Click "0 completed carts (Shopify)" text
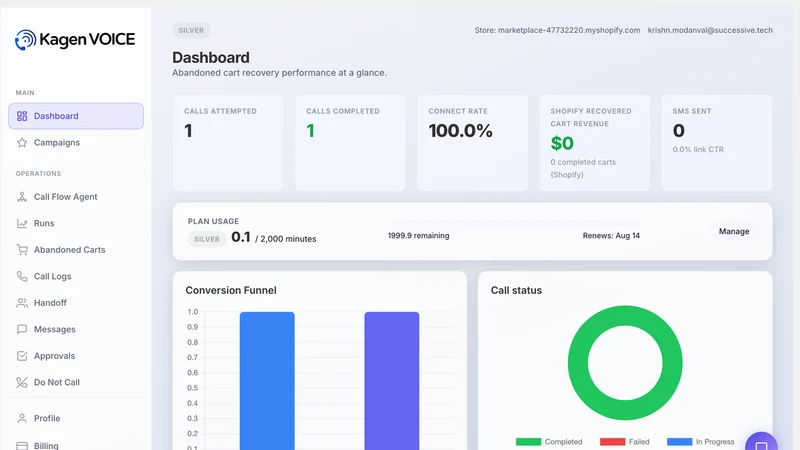The width and height of the screenshot is (800, 450). tap(583, 168)
